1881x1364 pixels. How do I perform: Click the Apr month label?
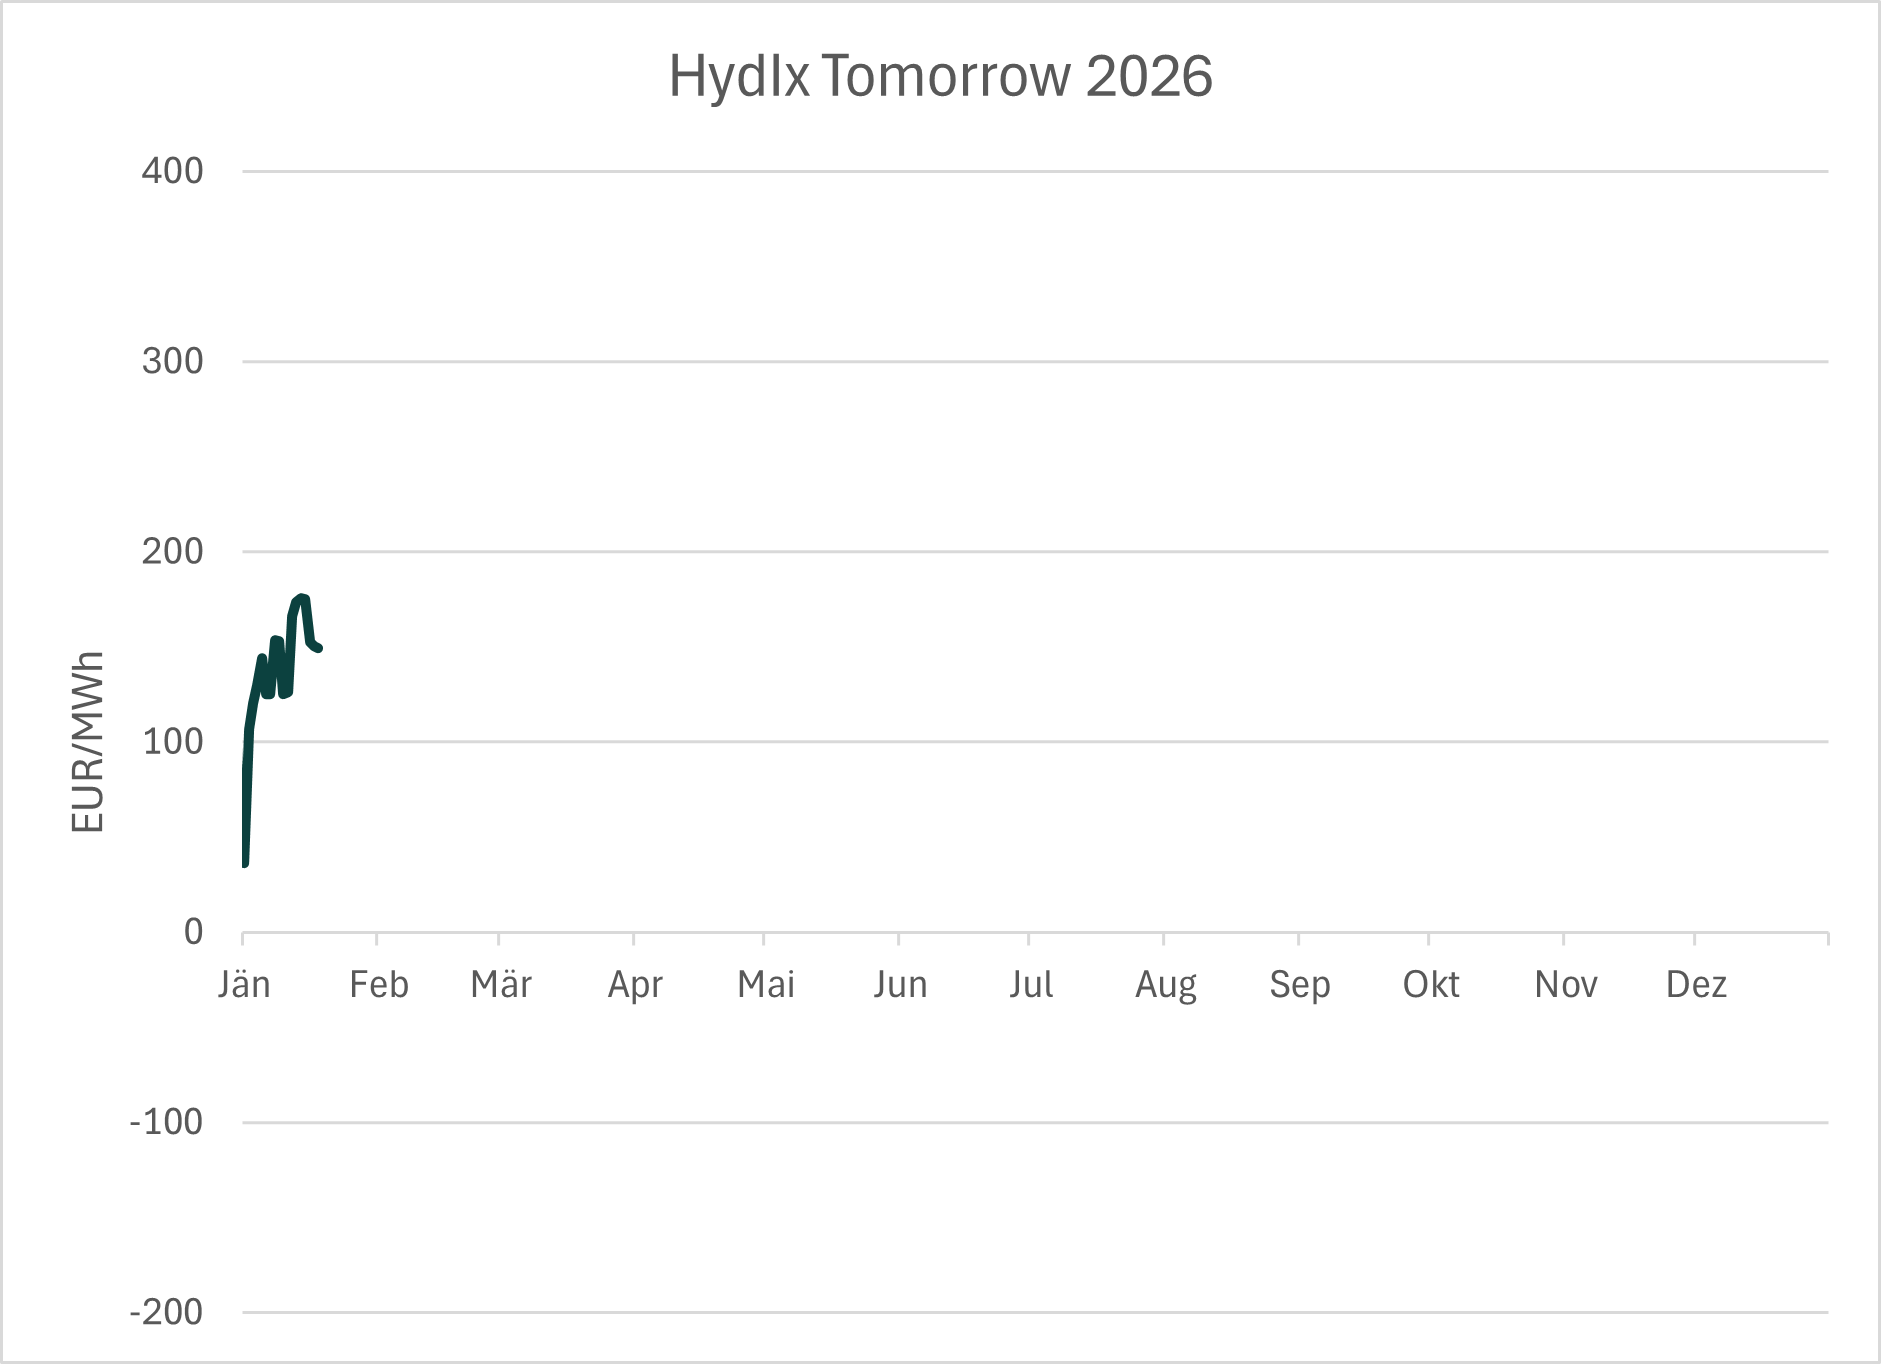click(635, 985)
